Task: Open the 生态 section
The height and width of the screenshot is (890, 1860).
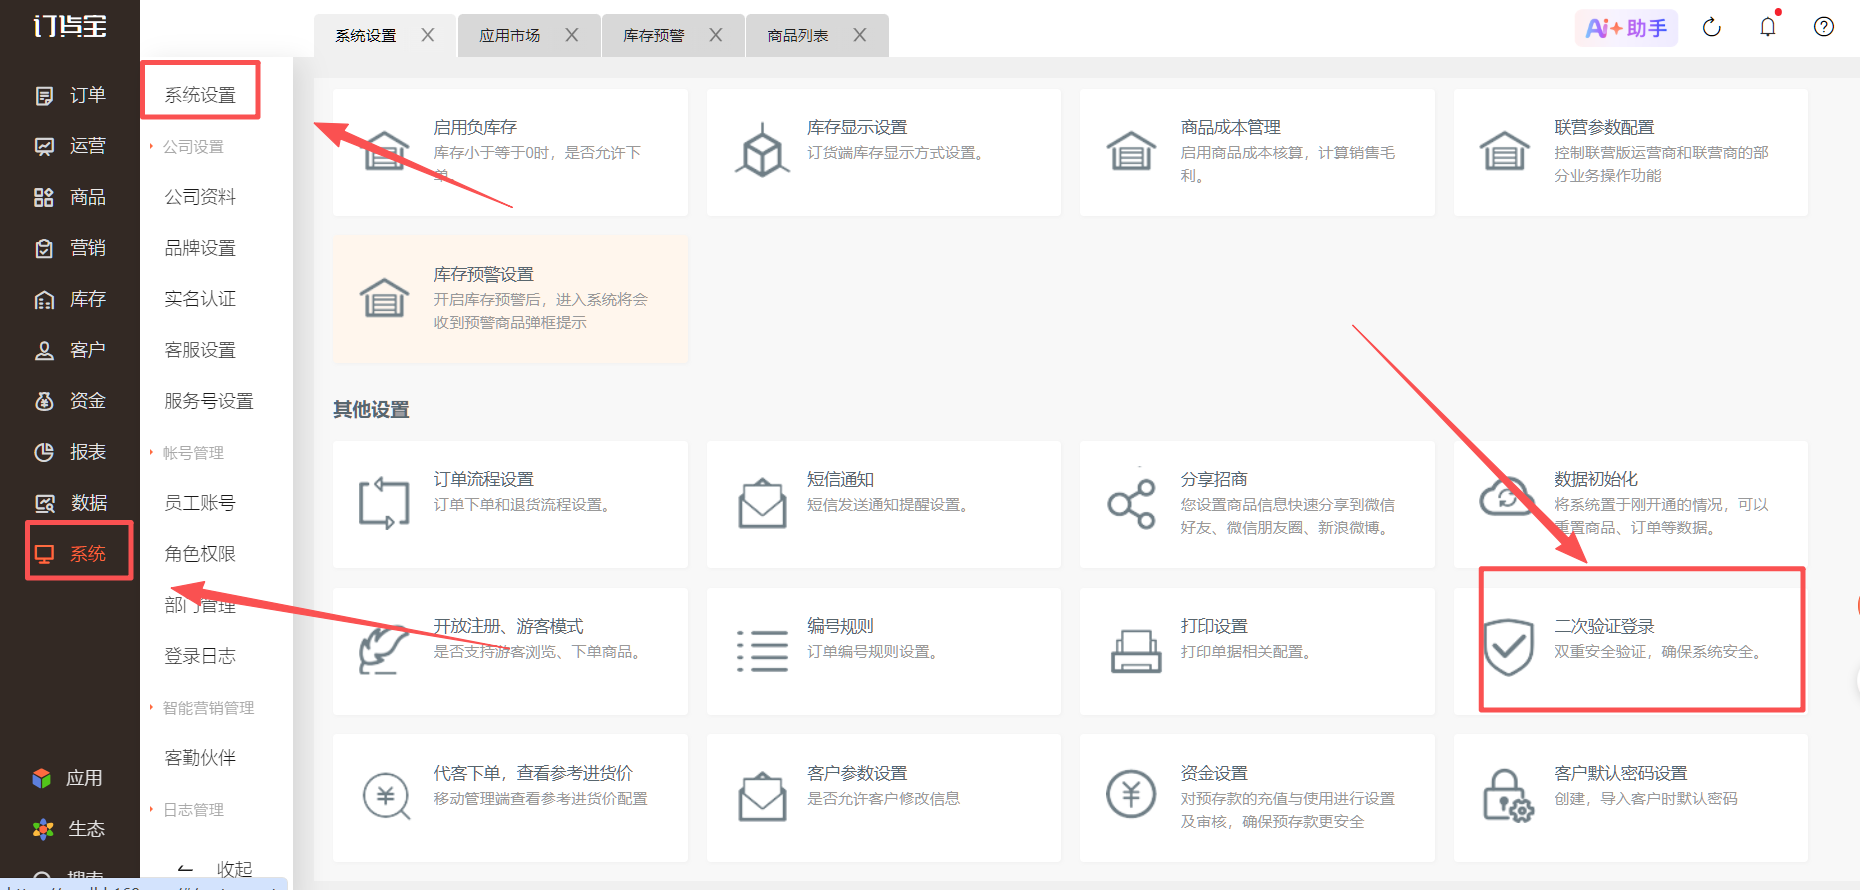Action: point(68,829)
